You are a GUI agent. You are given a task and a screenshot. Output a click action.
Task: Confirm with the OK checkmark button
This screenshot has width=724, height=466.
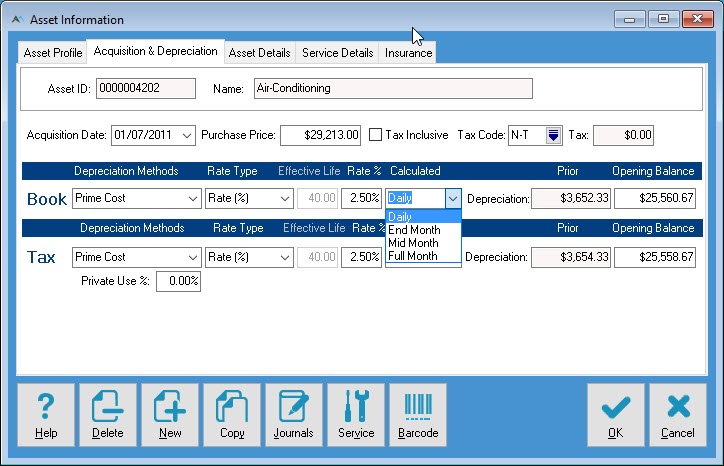pyautogui.click(x=615, y=415)
